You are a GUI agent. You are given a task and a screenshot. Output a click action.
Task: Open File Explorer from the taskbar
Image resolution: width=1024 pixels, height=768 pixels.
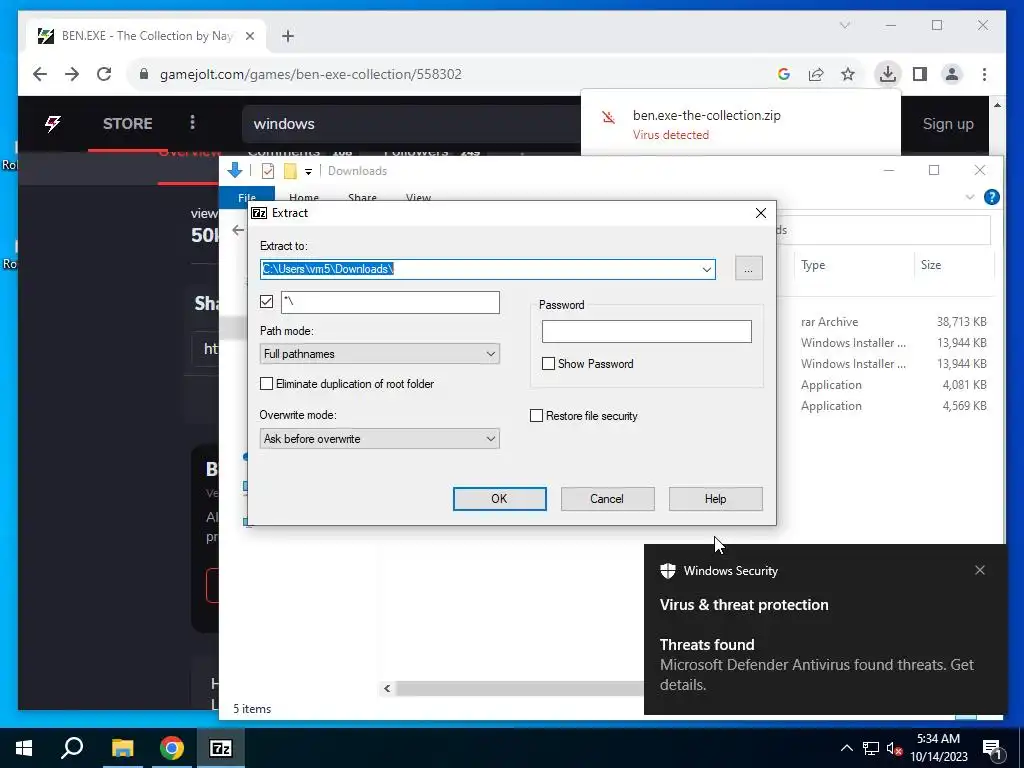(122, 748)
